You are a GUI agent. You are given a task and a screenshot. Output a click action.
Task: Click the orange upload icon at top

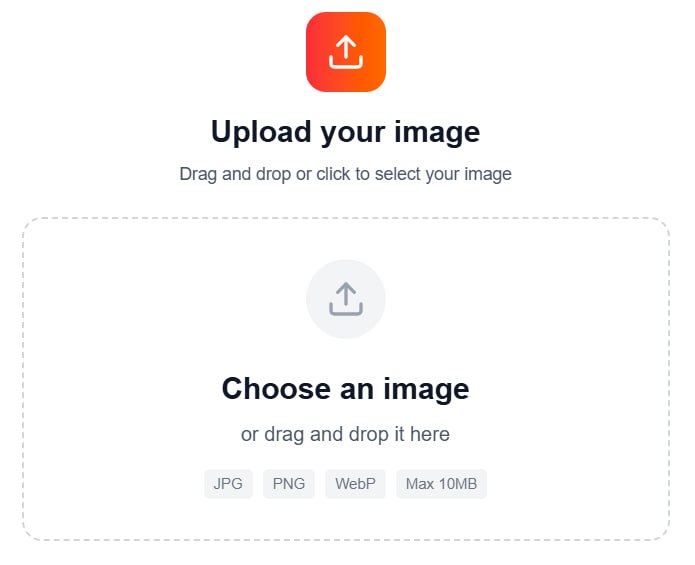coord(346,52)
